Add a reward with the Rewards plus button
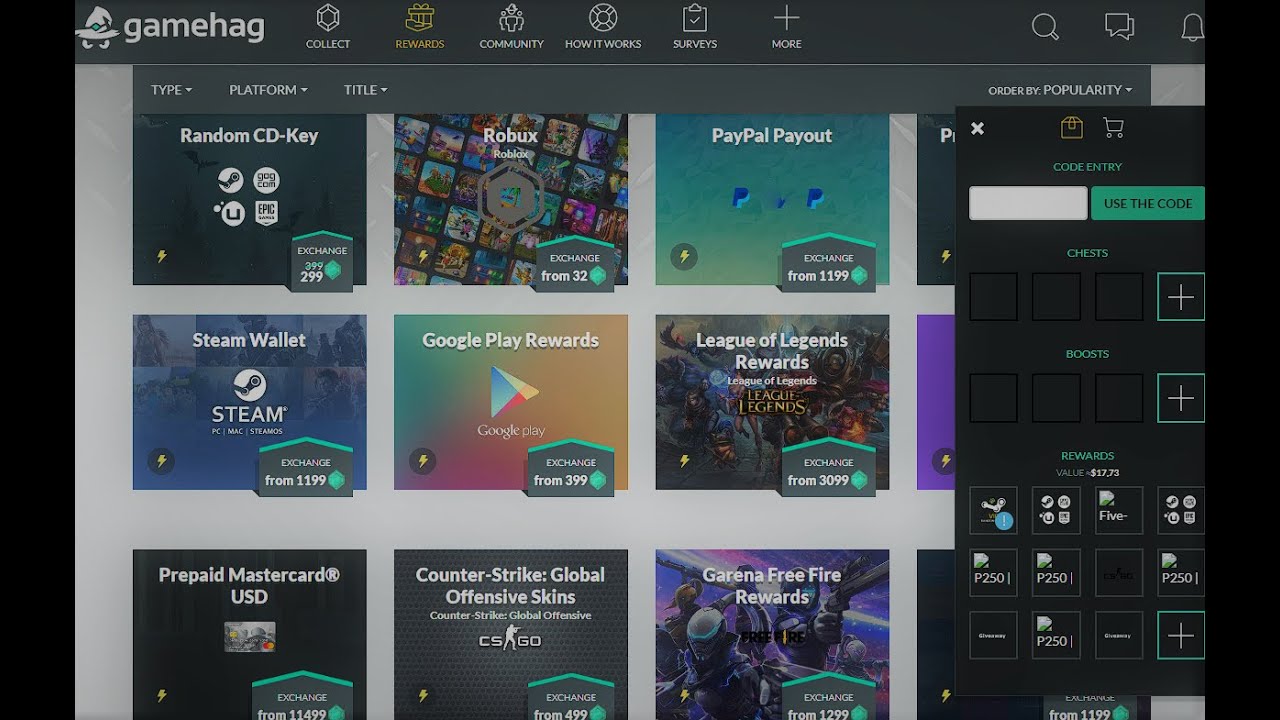 coord(1181,636)
